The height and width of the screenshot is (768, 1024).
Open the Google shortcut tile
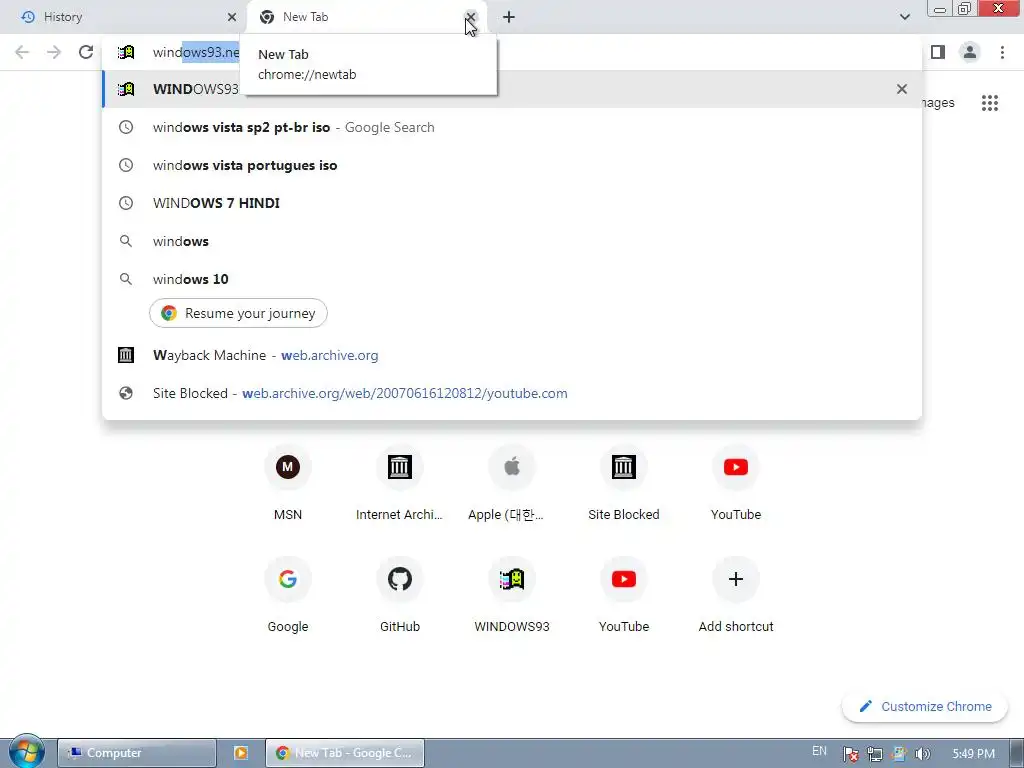pos(288,596)
